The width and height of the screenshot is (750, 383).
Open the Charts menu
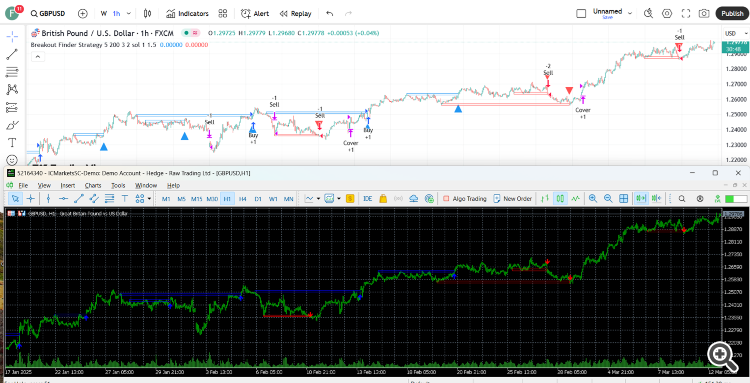click(93, 185)
